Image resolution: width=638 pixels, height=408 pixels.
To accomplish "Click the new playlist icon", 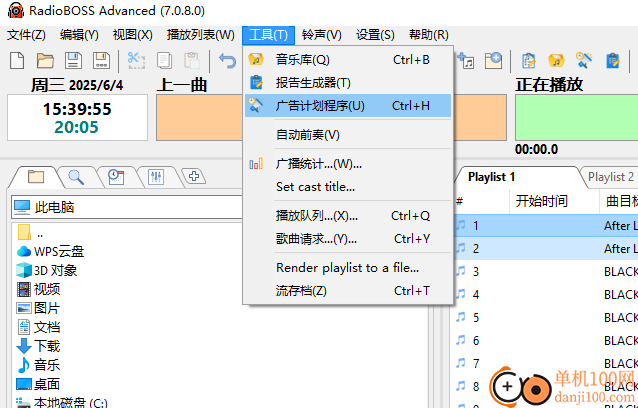I will click(x=17, y=61).
